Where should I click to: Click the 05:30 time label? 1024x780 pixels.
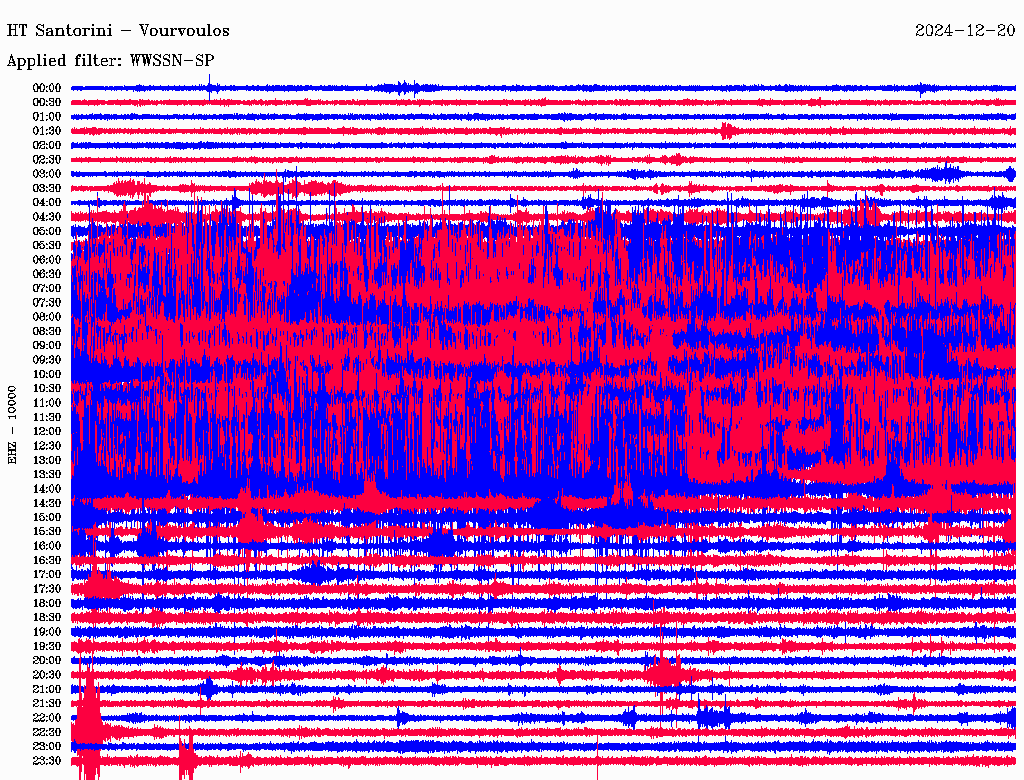(x=47, y=246)
